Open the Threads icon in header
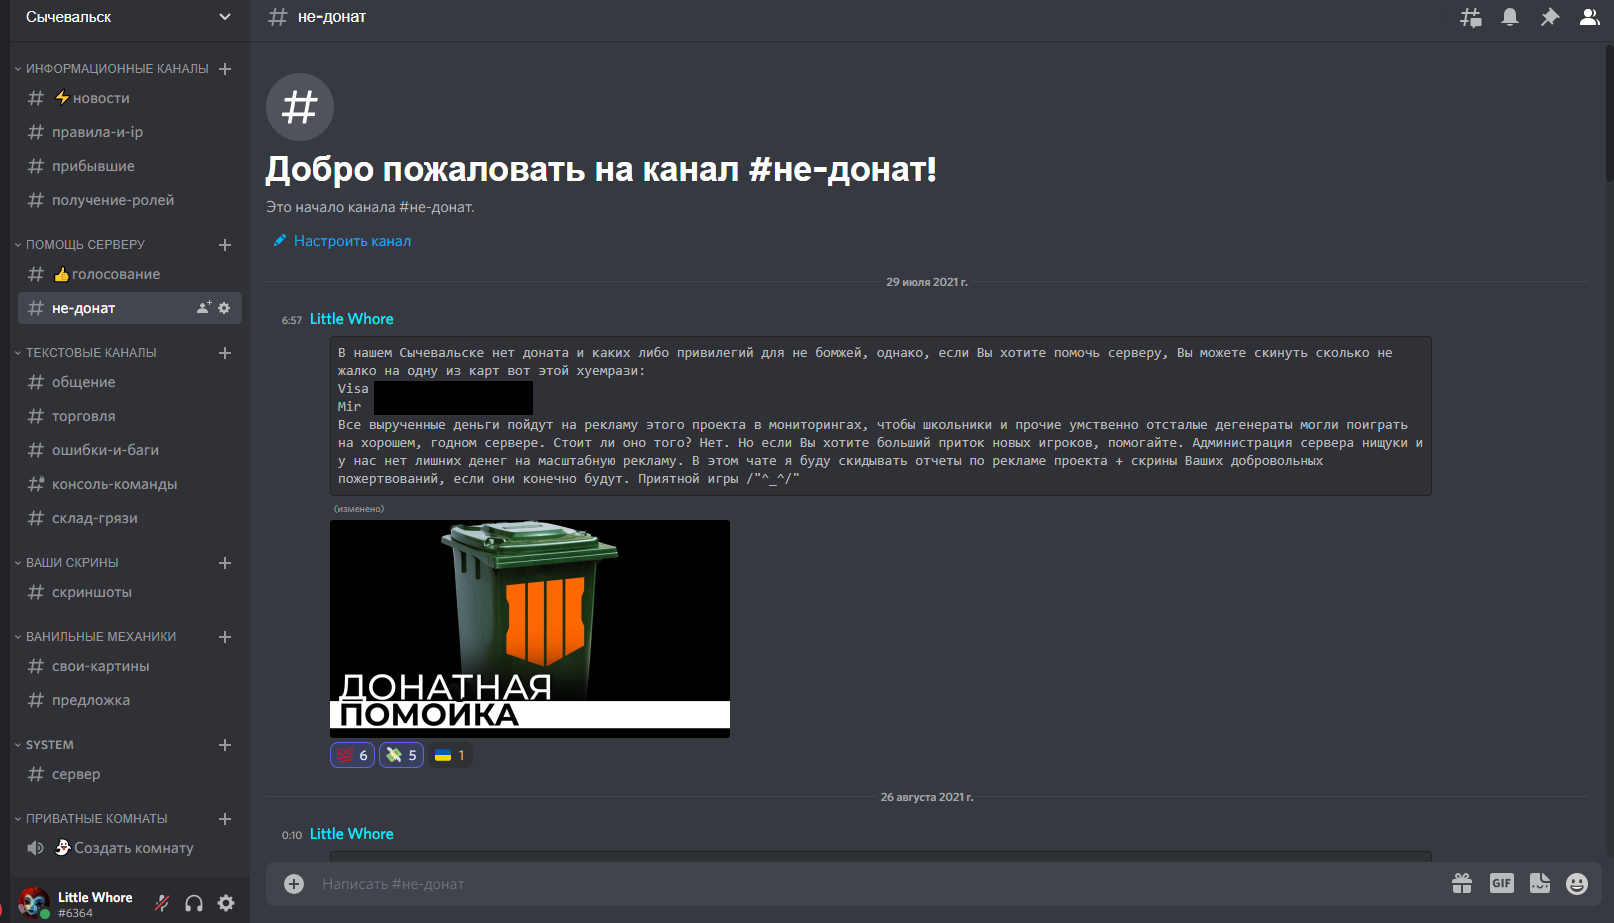The width and height of the screenshot is (1614, 923). 1470,17
